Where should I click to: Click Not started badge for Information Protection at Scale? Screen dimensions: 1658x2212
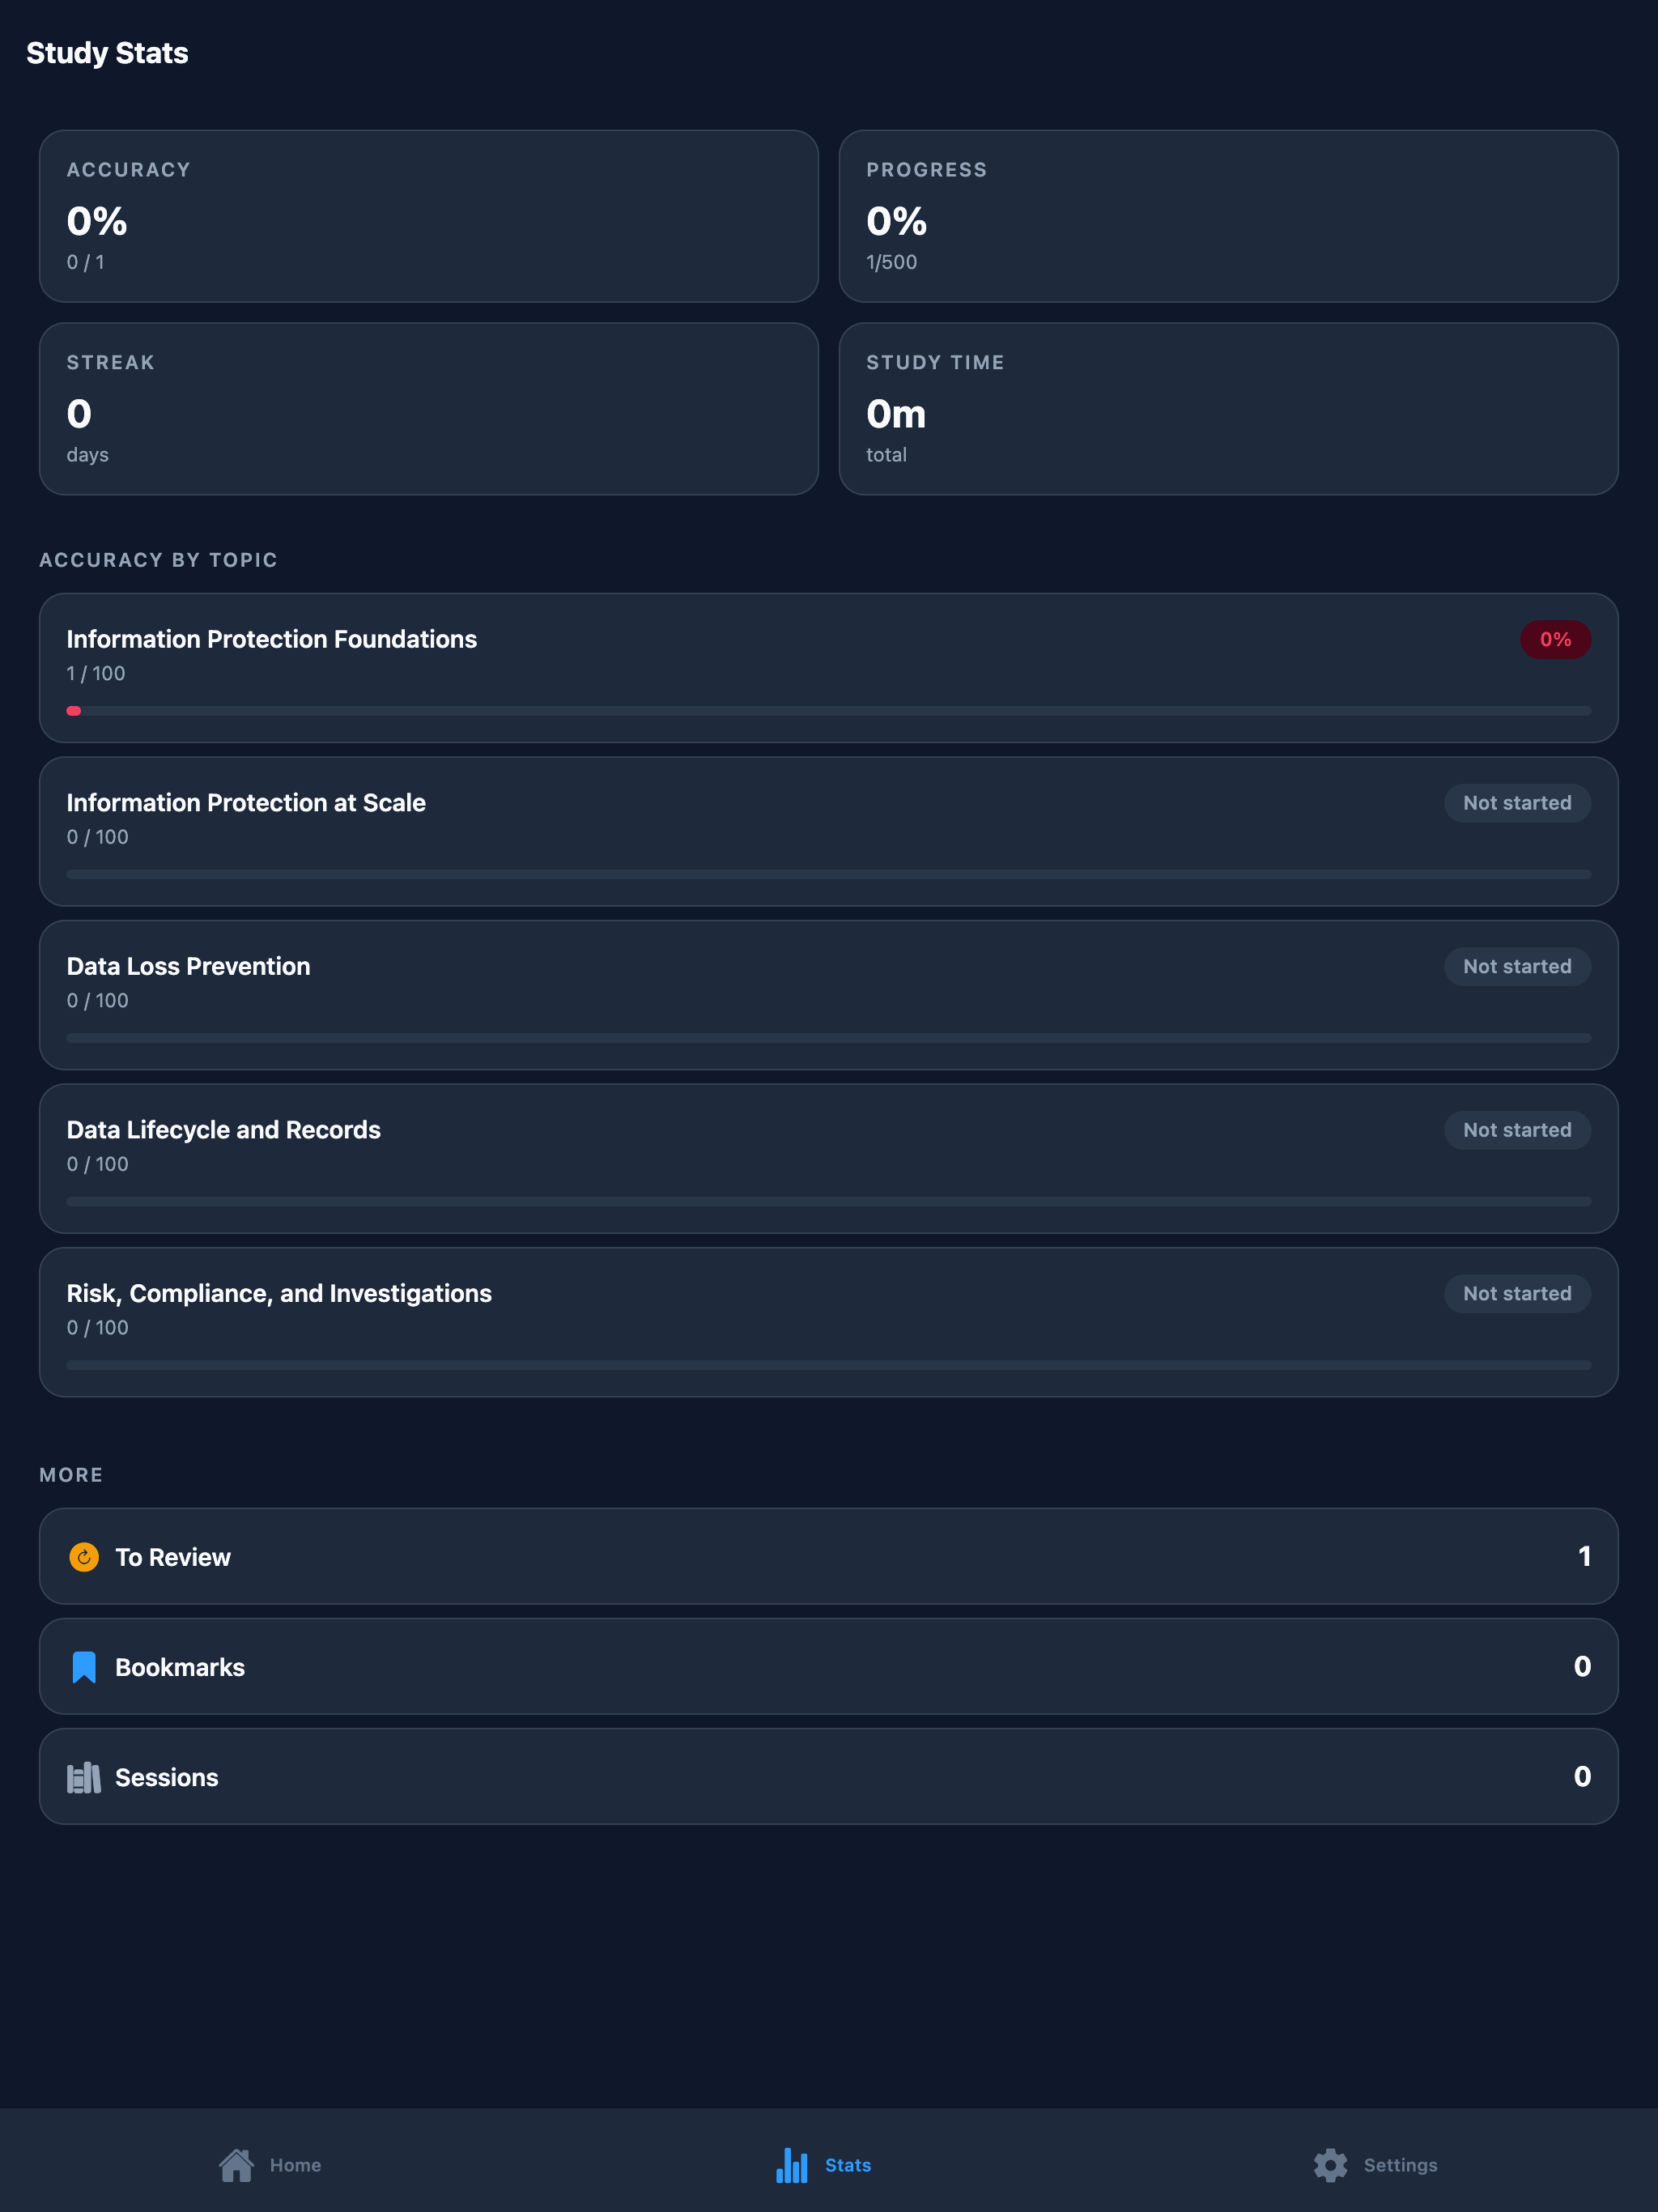pyautogui.click(x=1517, y=803)
